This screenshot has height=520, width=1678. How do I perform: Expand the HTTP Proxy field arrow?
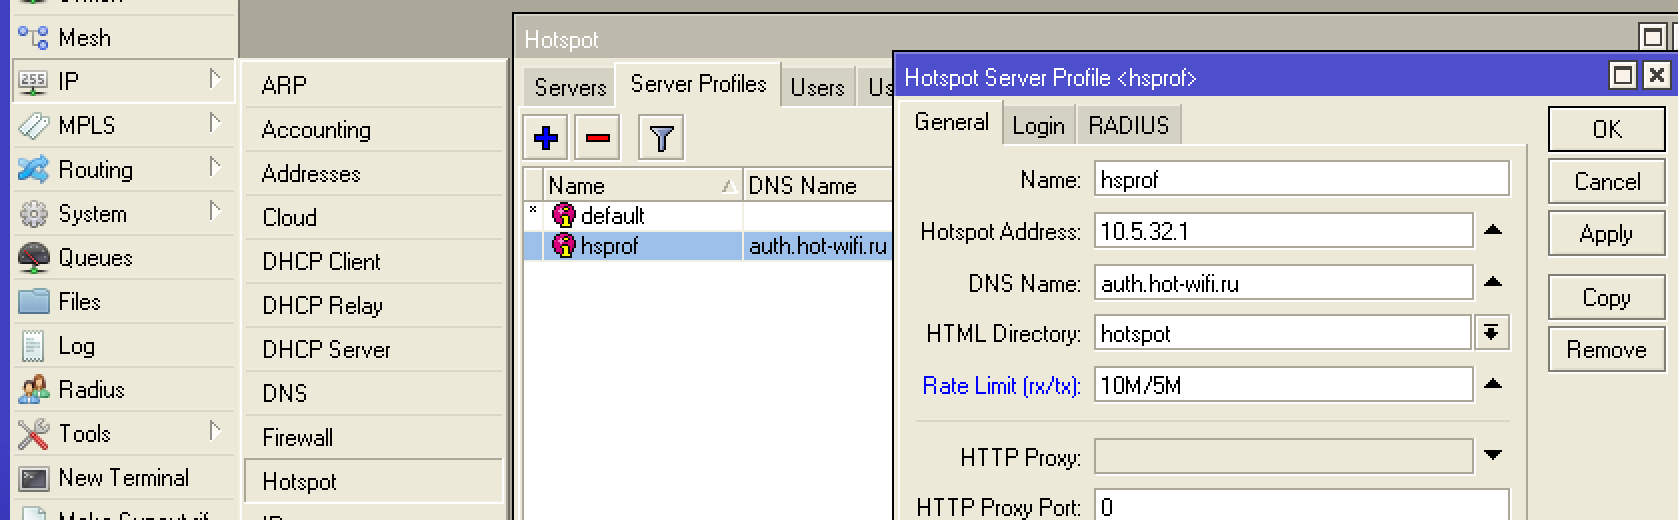(1493, 456)
